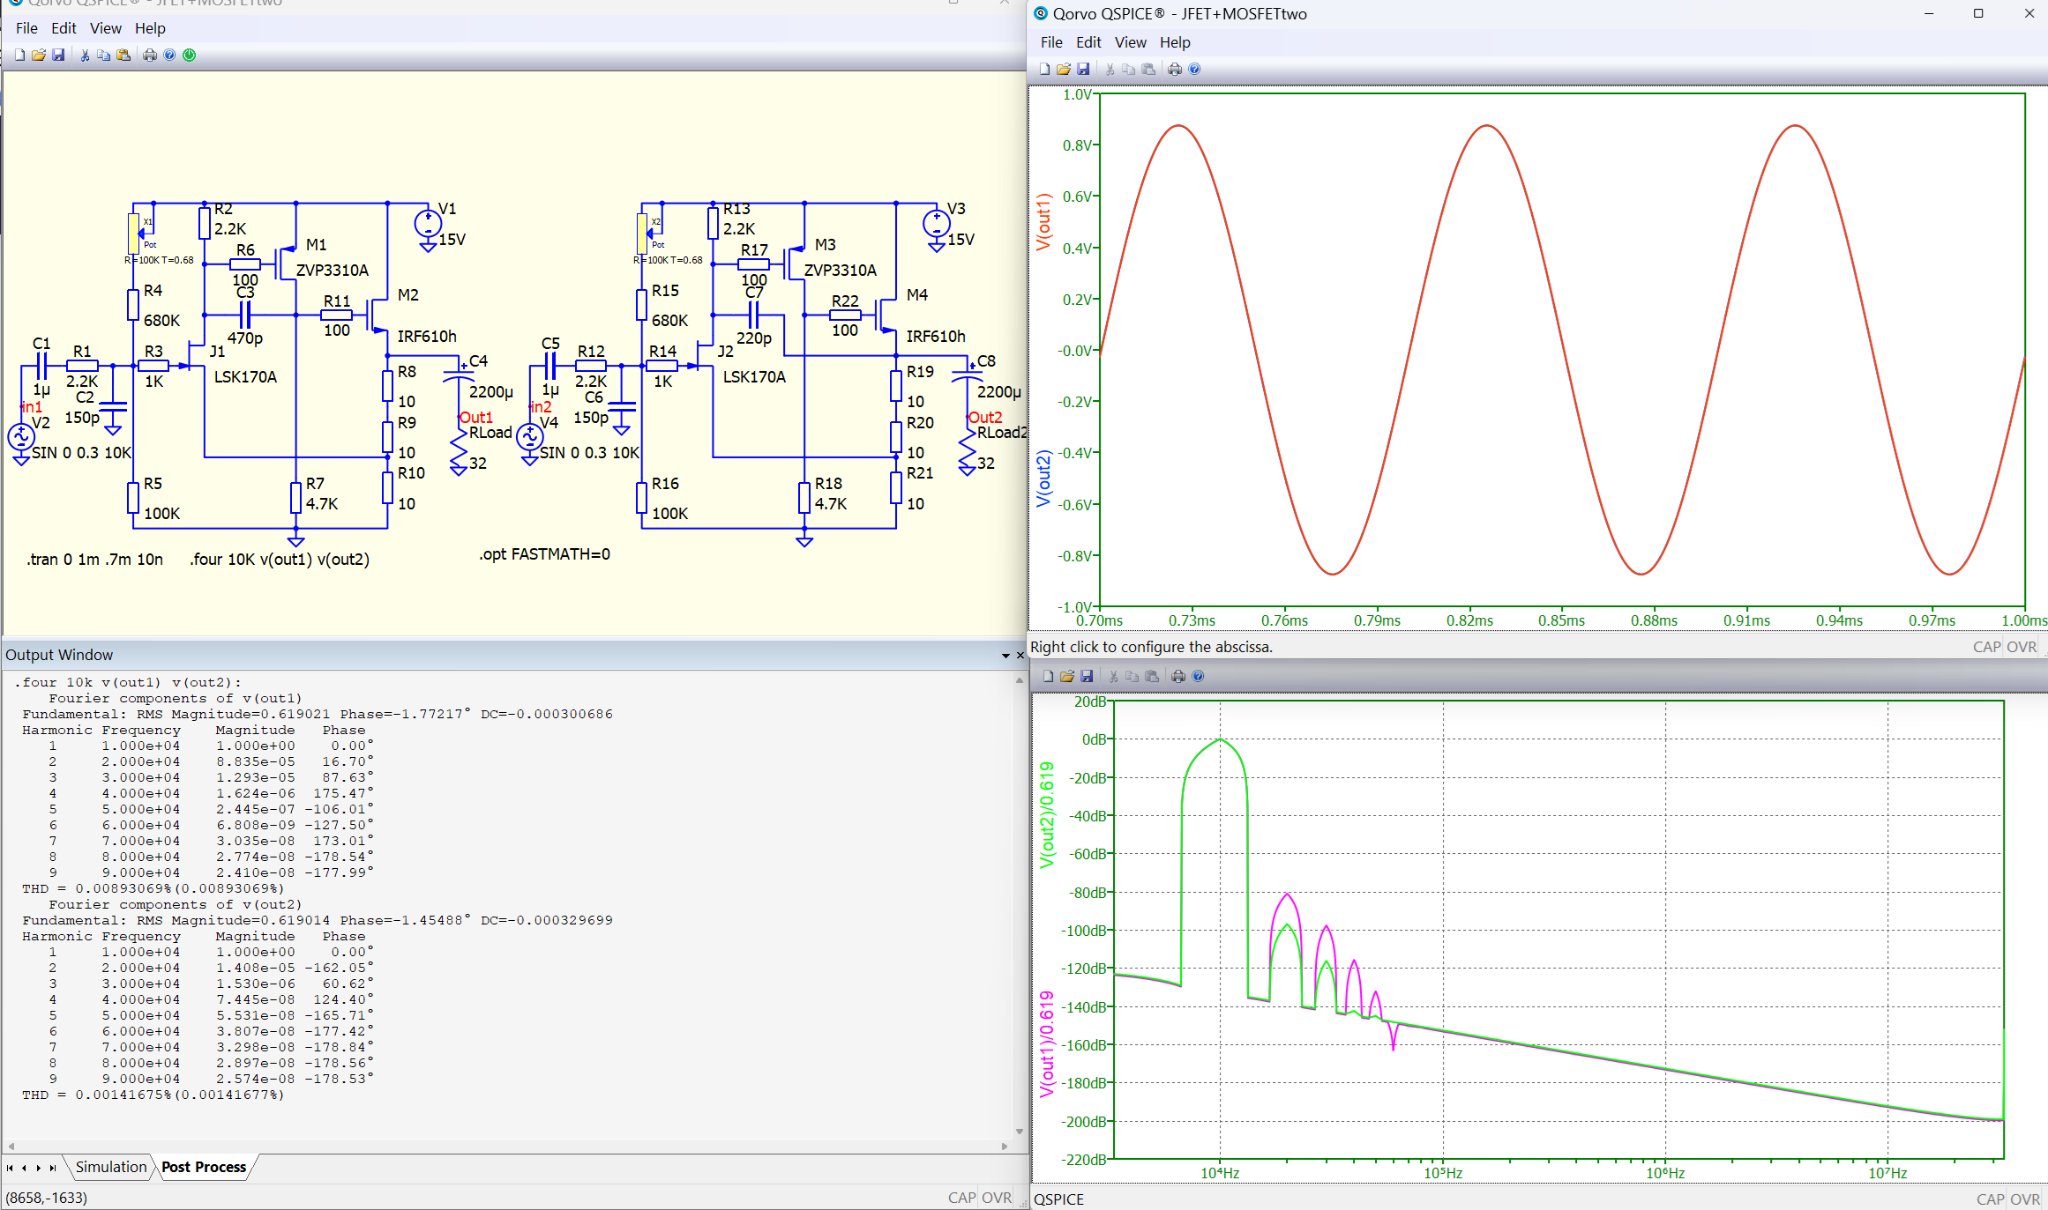Click Print icon in lower spectrum pane toolbar

coord(1178,676)
